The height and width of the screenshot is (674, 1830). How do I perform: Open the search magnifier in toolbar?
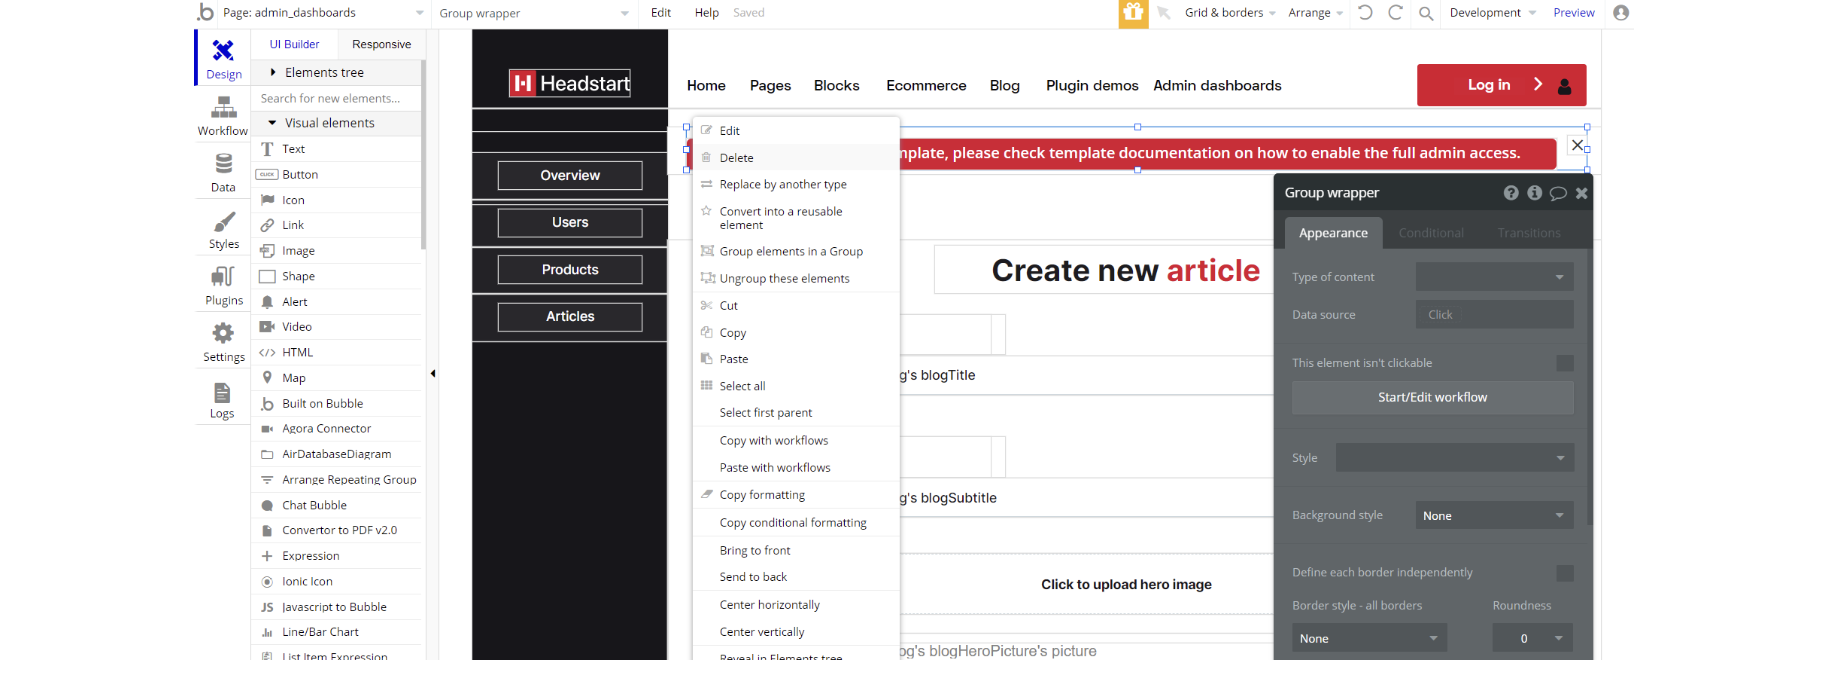[x=1426, y=13]
